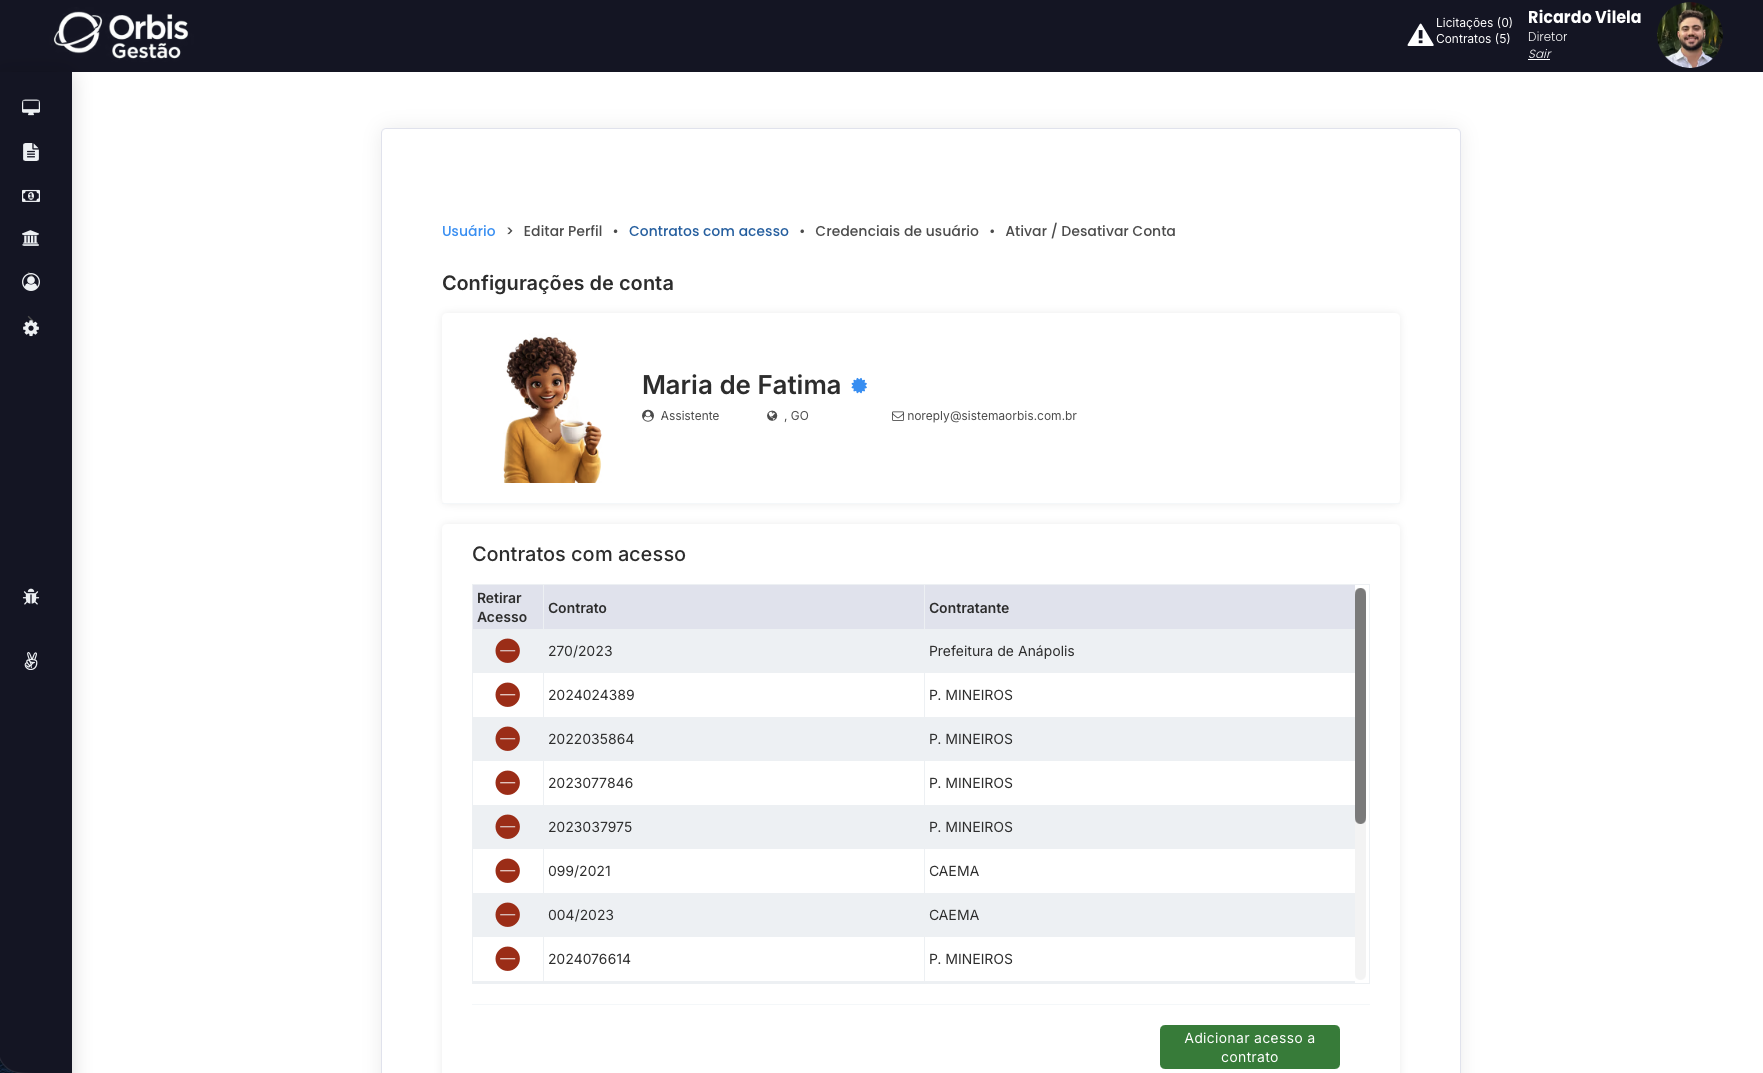Click the verified badge next to Maria de Fatima

(x=860, y=385)
